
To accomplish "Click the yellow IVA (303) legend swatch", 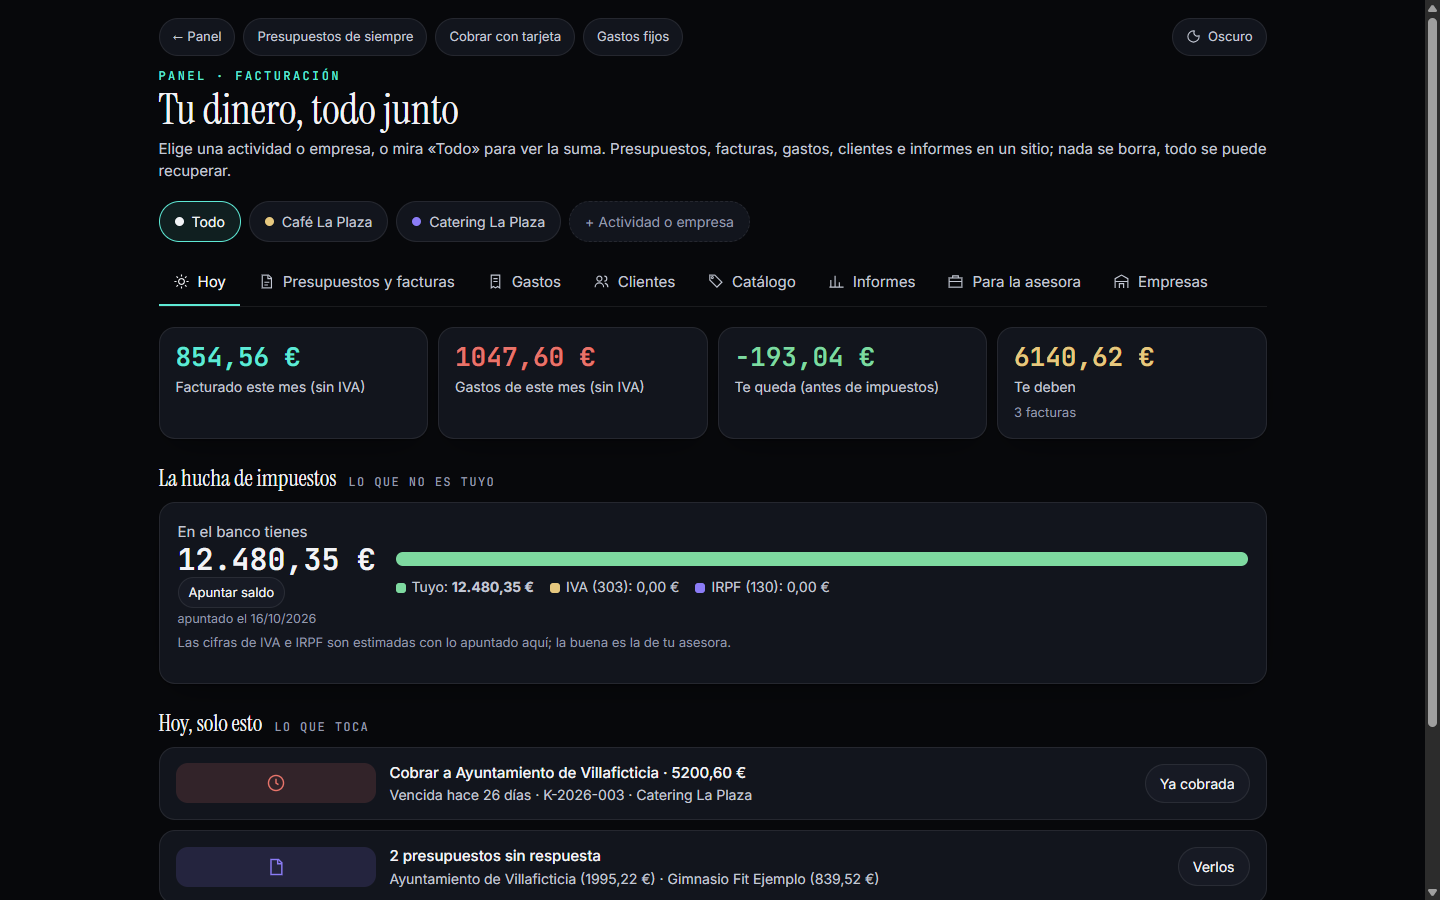I will 555,588.
